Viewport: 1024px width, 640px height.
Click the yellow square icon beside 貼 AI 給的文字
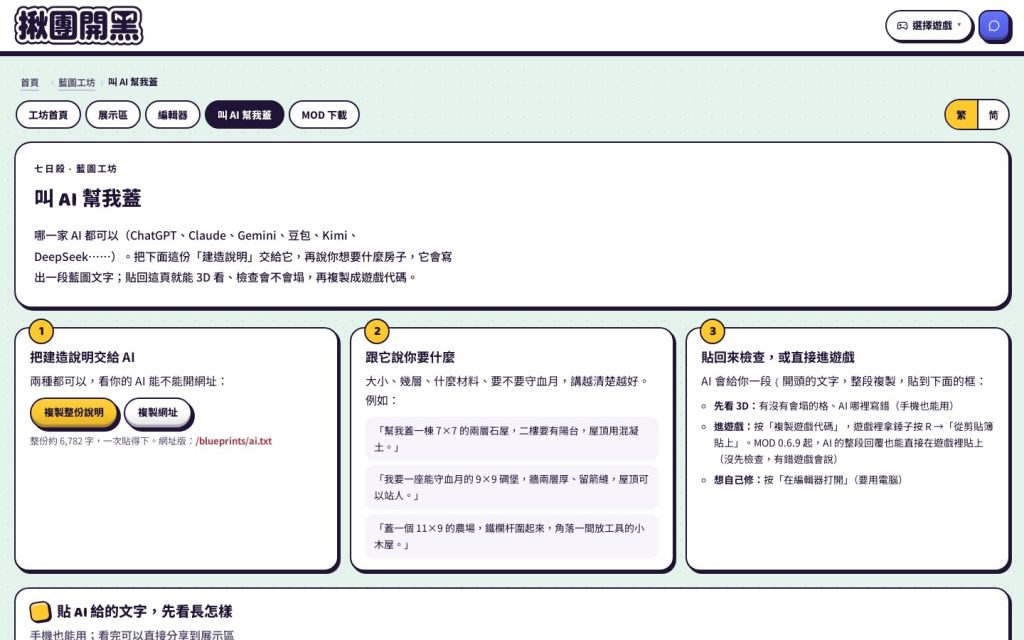(x=40, y=612)
